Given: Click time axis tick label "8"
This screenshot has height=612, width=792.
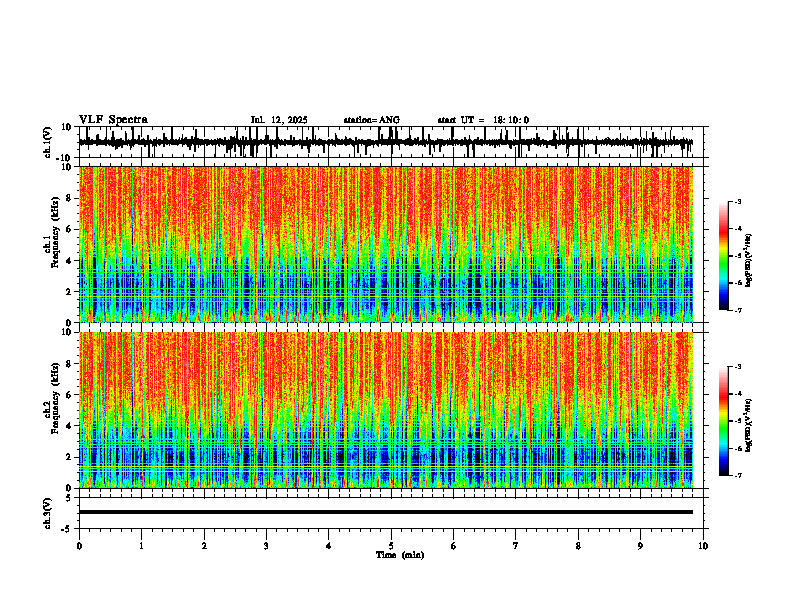Looking at the screenshot, I should click(578, 546).
